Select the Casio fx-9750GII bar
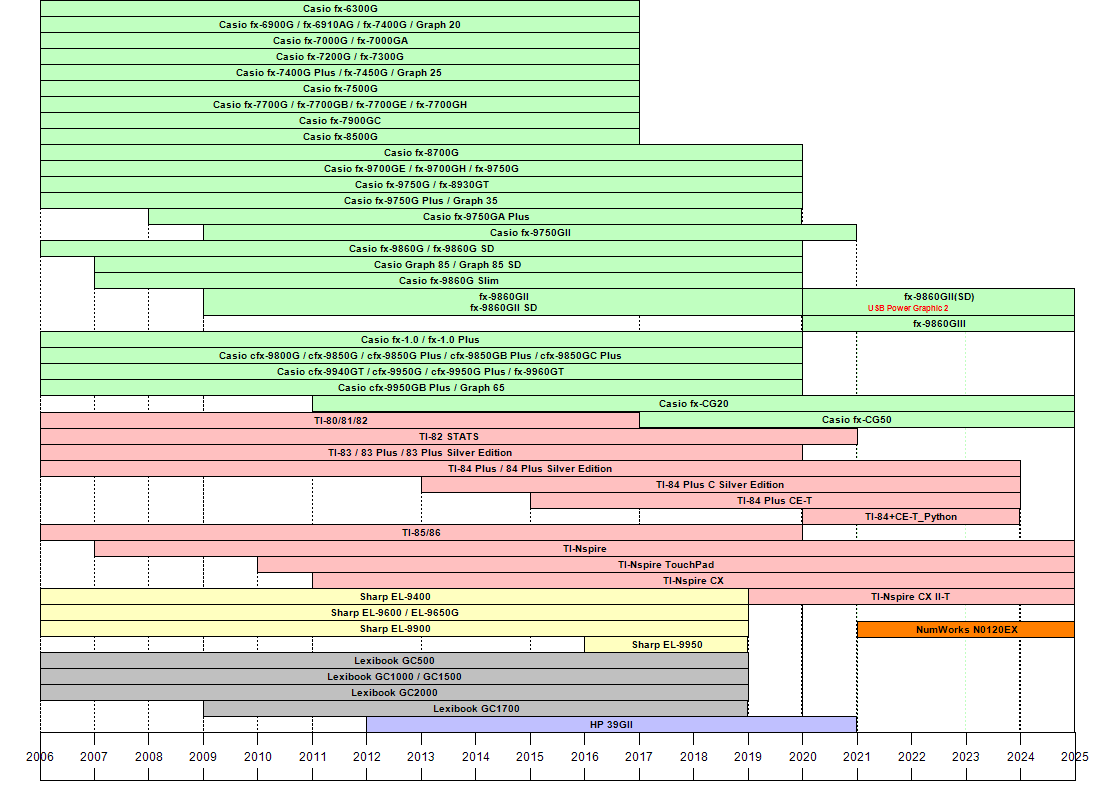 click(x=530, y=233)
